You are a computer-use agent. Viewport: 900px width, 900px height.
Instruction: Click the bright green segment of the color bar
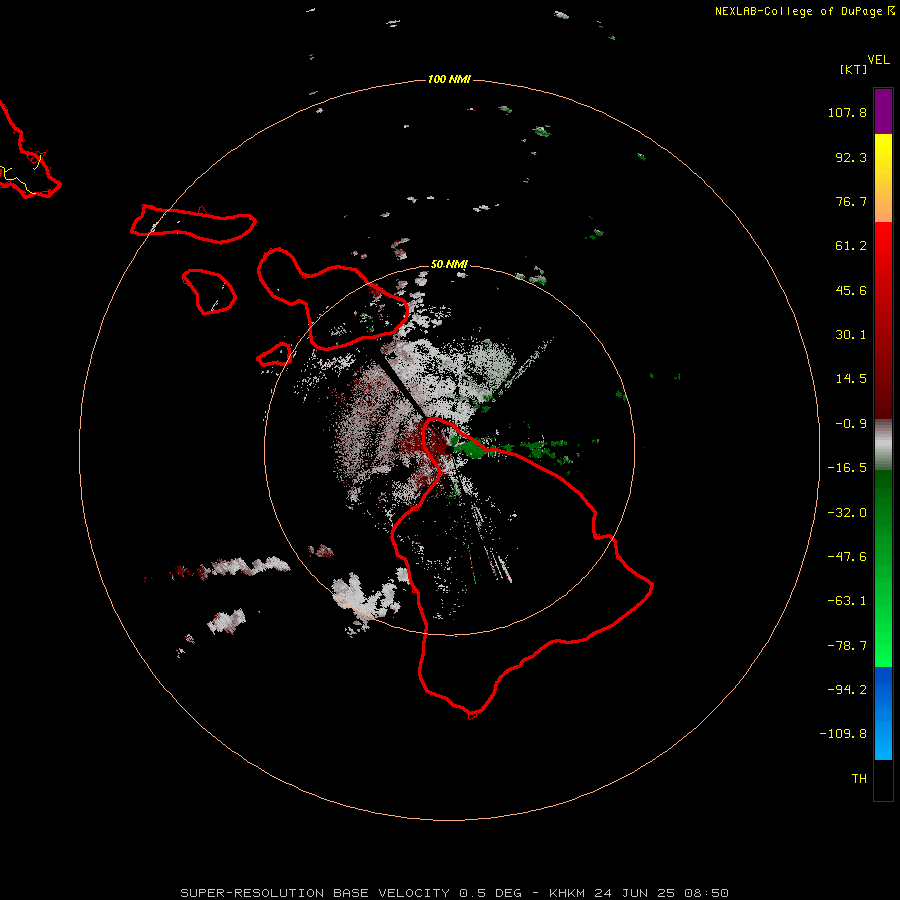pyautogui.click(x=883, y=568)
